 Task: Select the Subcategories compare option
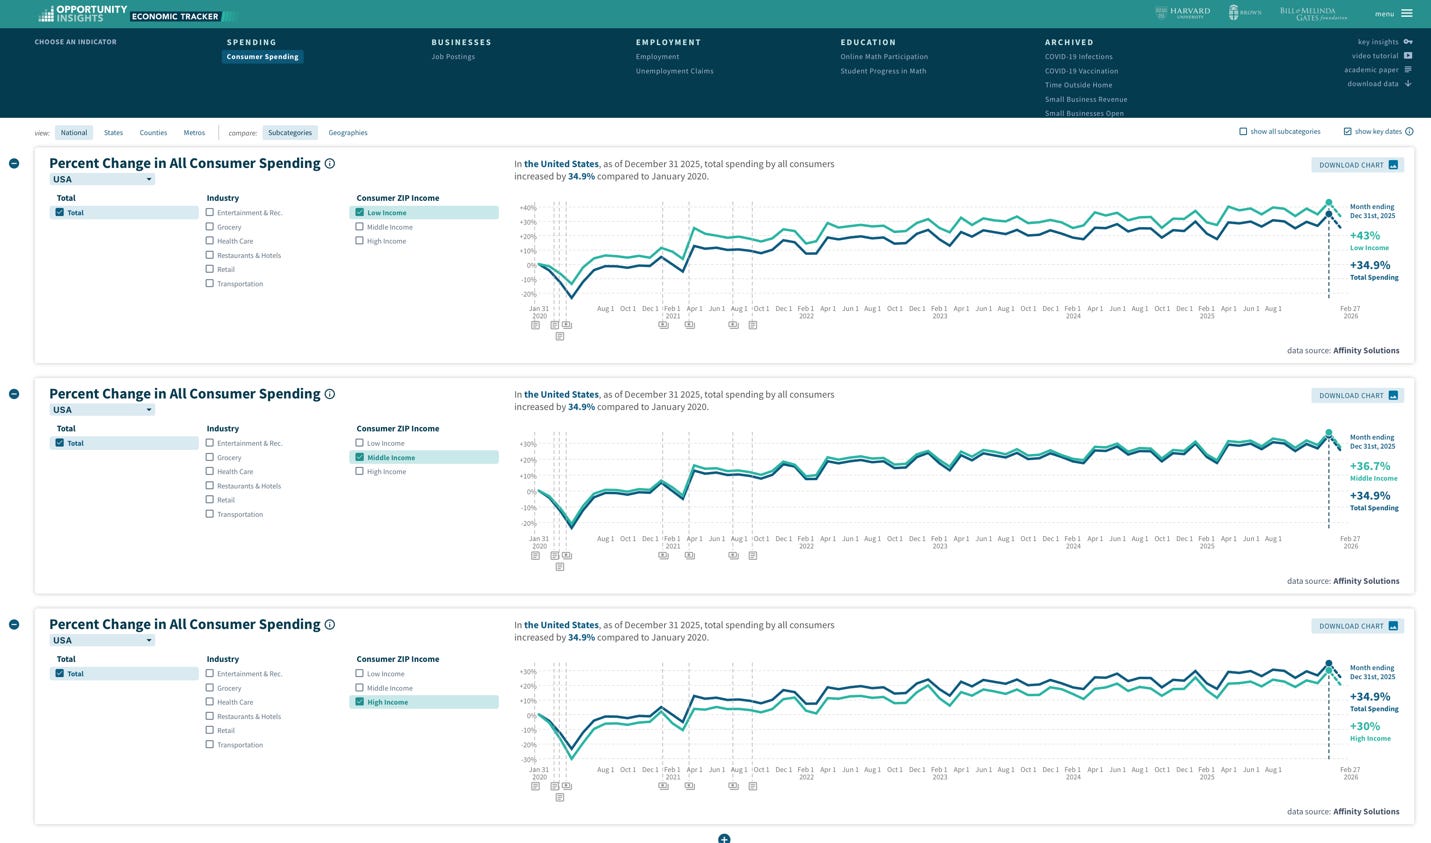(x=290, y=133)
